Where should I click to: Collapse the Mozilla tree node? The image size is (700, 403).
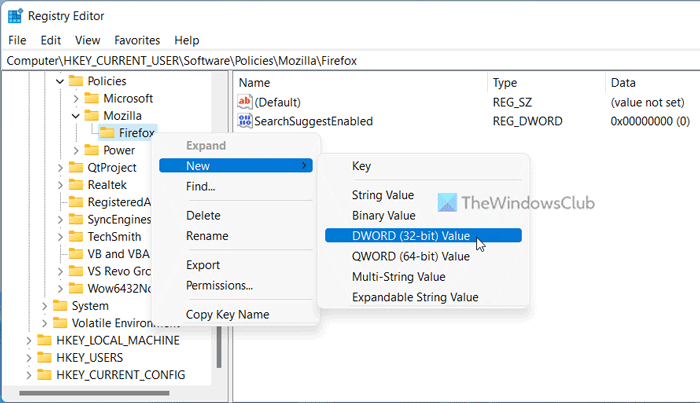[x=76, y=116]
